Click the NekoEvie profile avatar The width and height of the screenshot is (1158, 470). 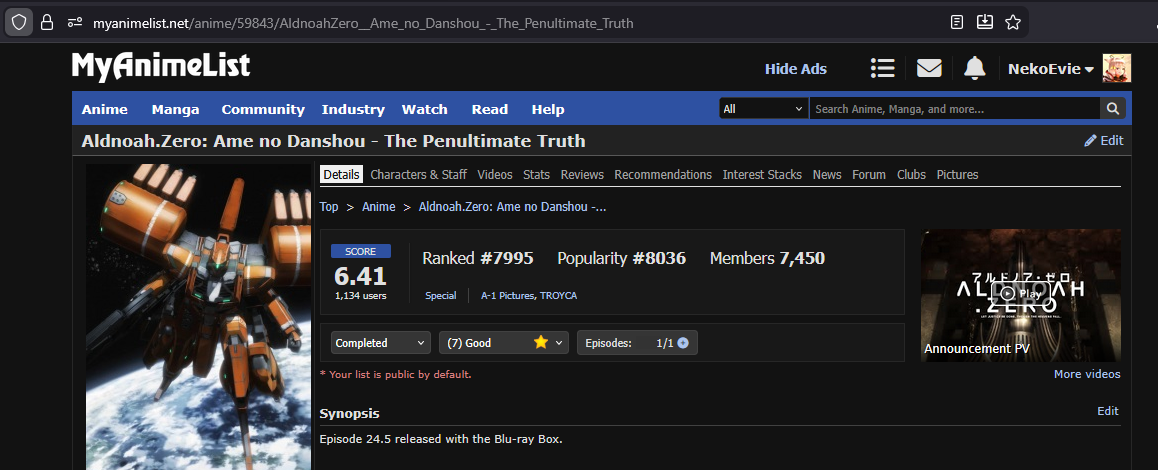coord(1117,68)
